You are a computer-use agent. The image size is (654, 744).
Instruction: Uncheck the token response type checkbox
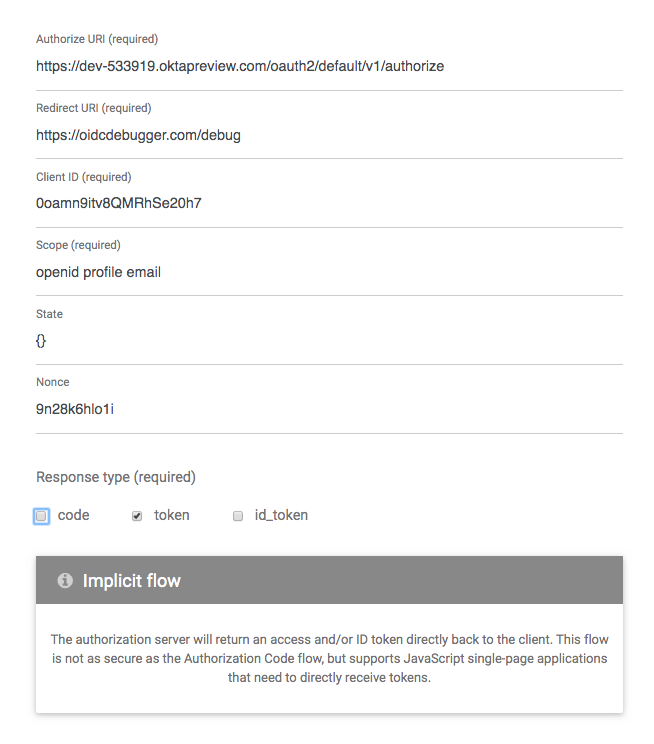point(137,516)
